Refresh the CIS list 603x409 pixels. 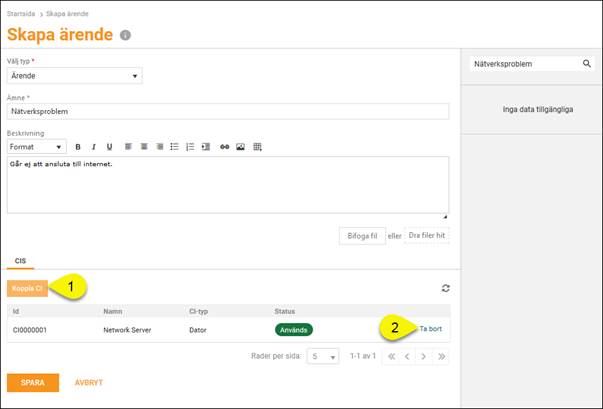(445, 288)
